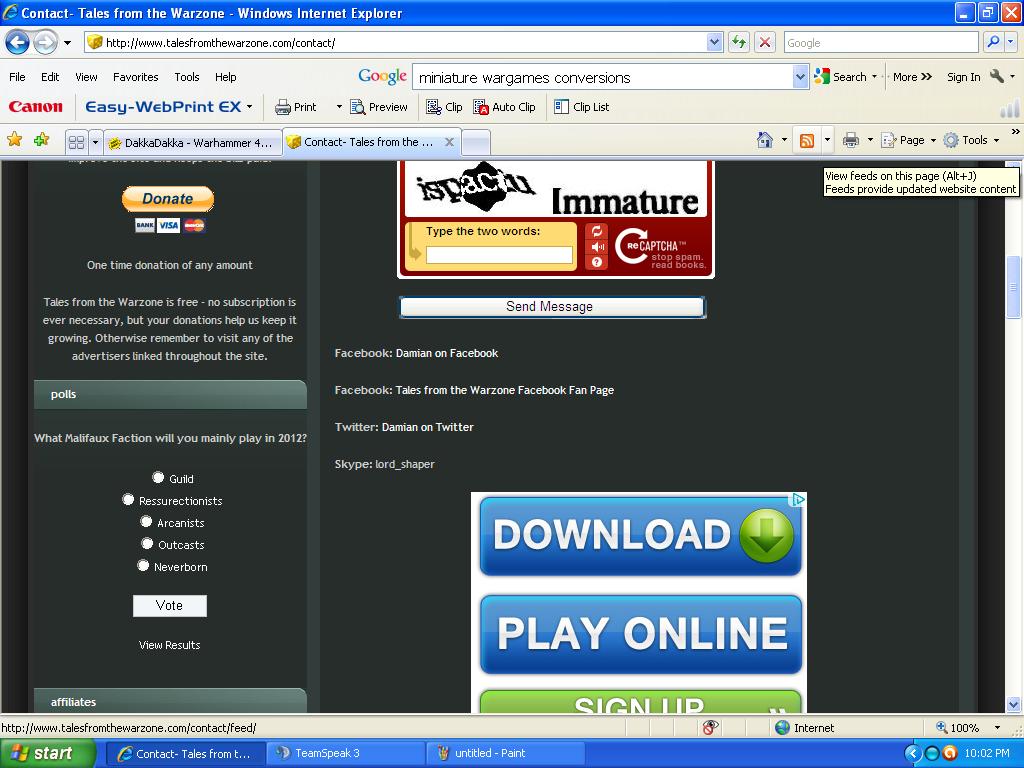
Task: Click the Stop loading X icon
Action: 765,42
